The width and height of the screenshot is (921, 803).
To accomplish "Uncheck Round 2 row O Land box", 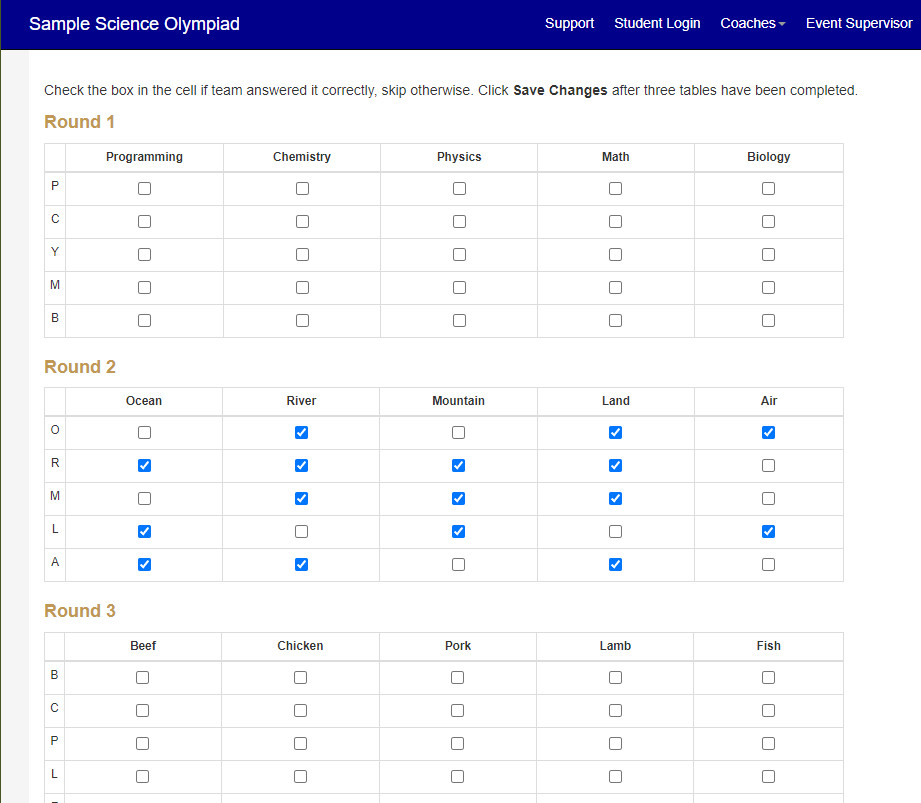I will [616, 432].
